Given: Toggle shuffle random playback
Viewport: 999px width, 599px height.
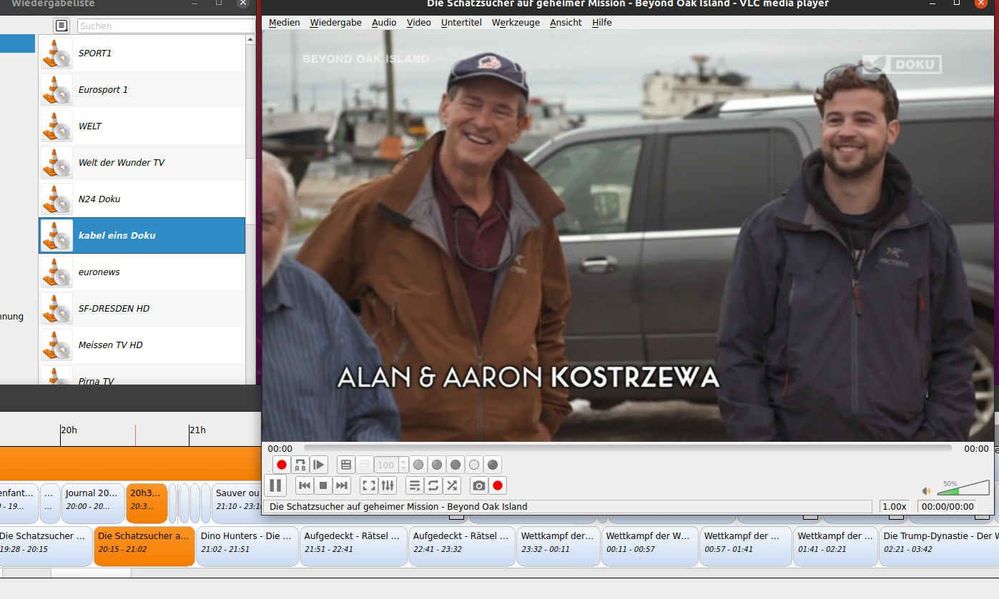Looking at the screenshot, I should tap(452, 486).
